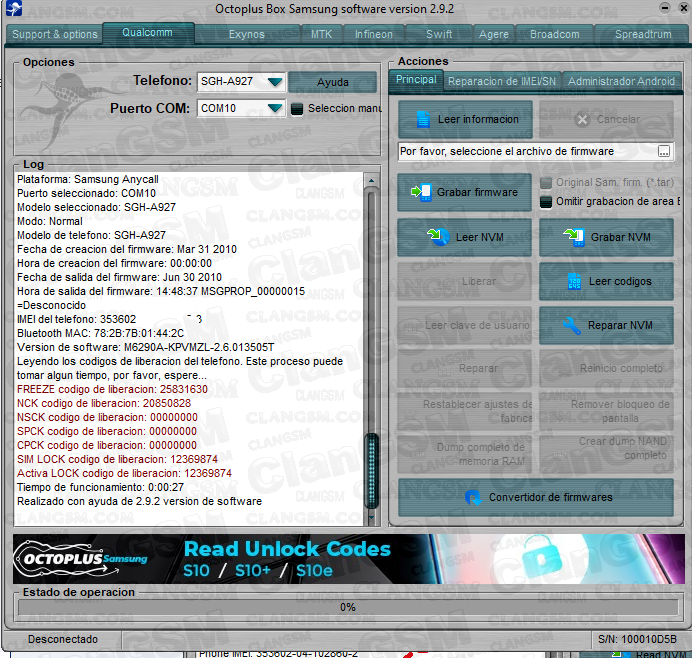Switch to Broadcom tab
This screenshot has height=658, width=692.
coord(554,34)
